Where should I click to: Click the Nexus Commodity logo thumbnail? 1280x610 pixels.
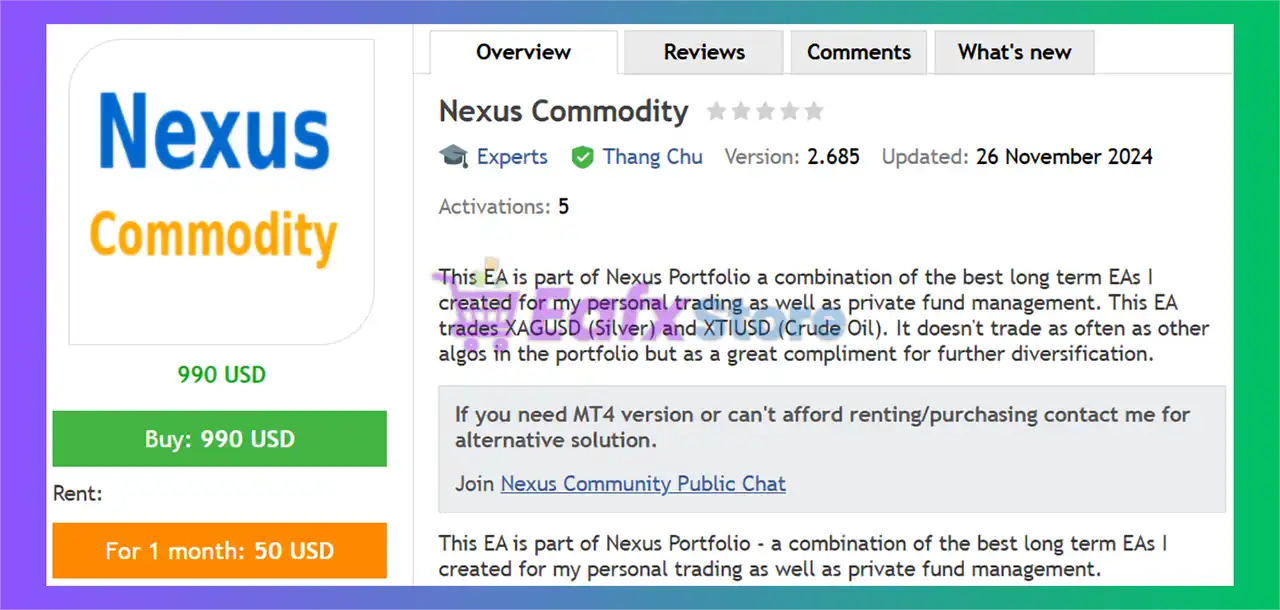221,192
